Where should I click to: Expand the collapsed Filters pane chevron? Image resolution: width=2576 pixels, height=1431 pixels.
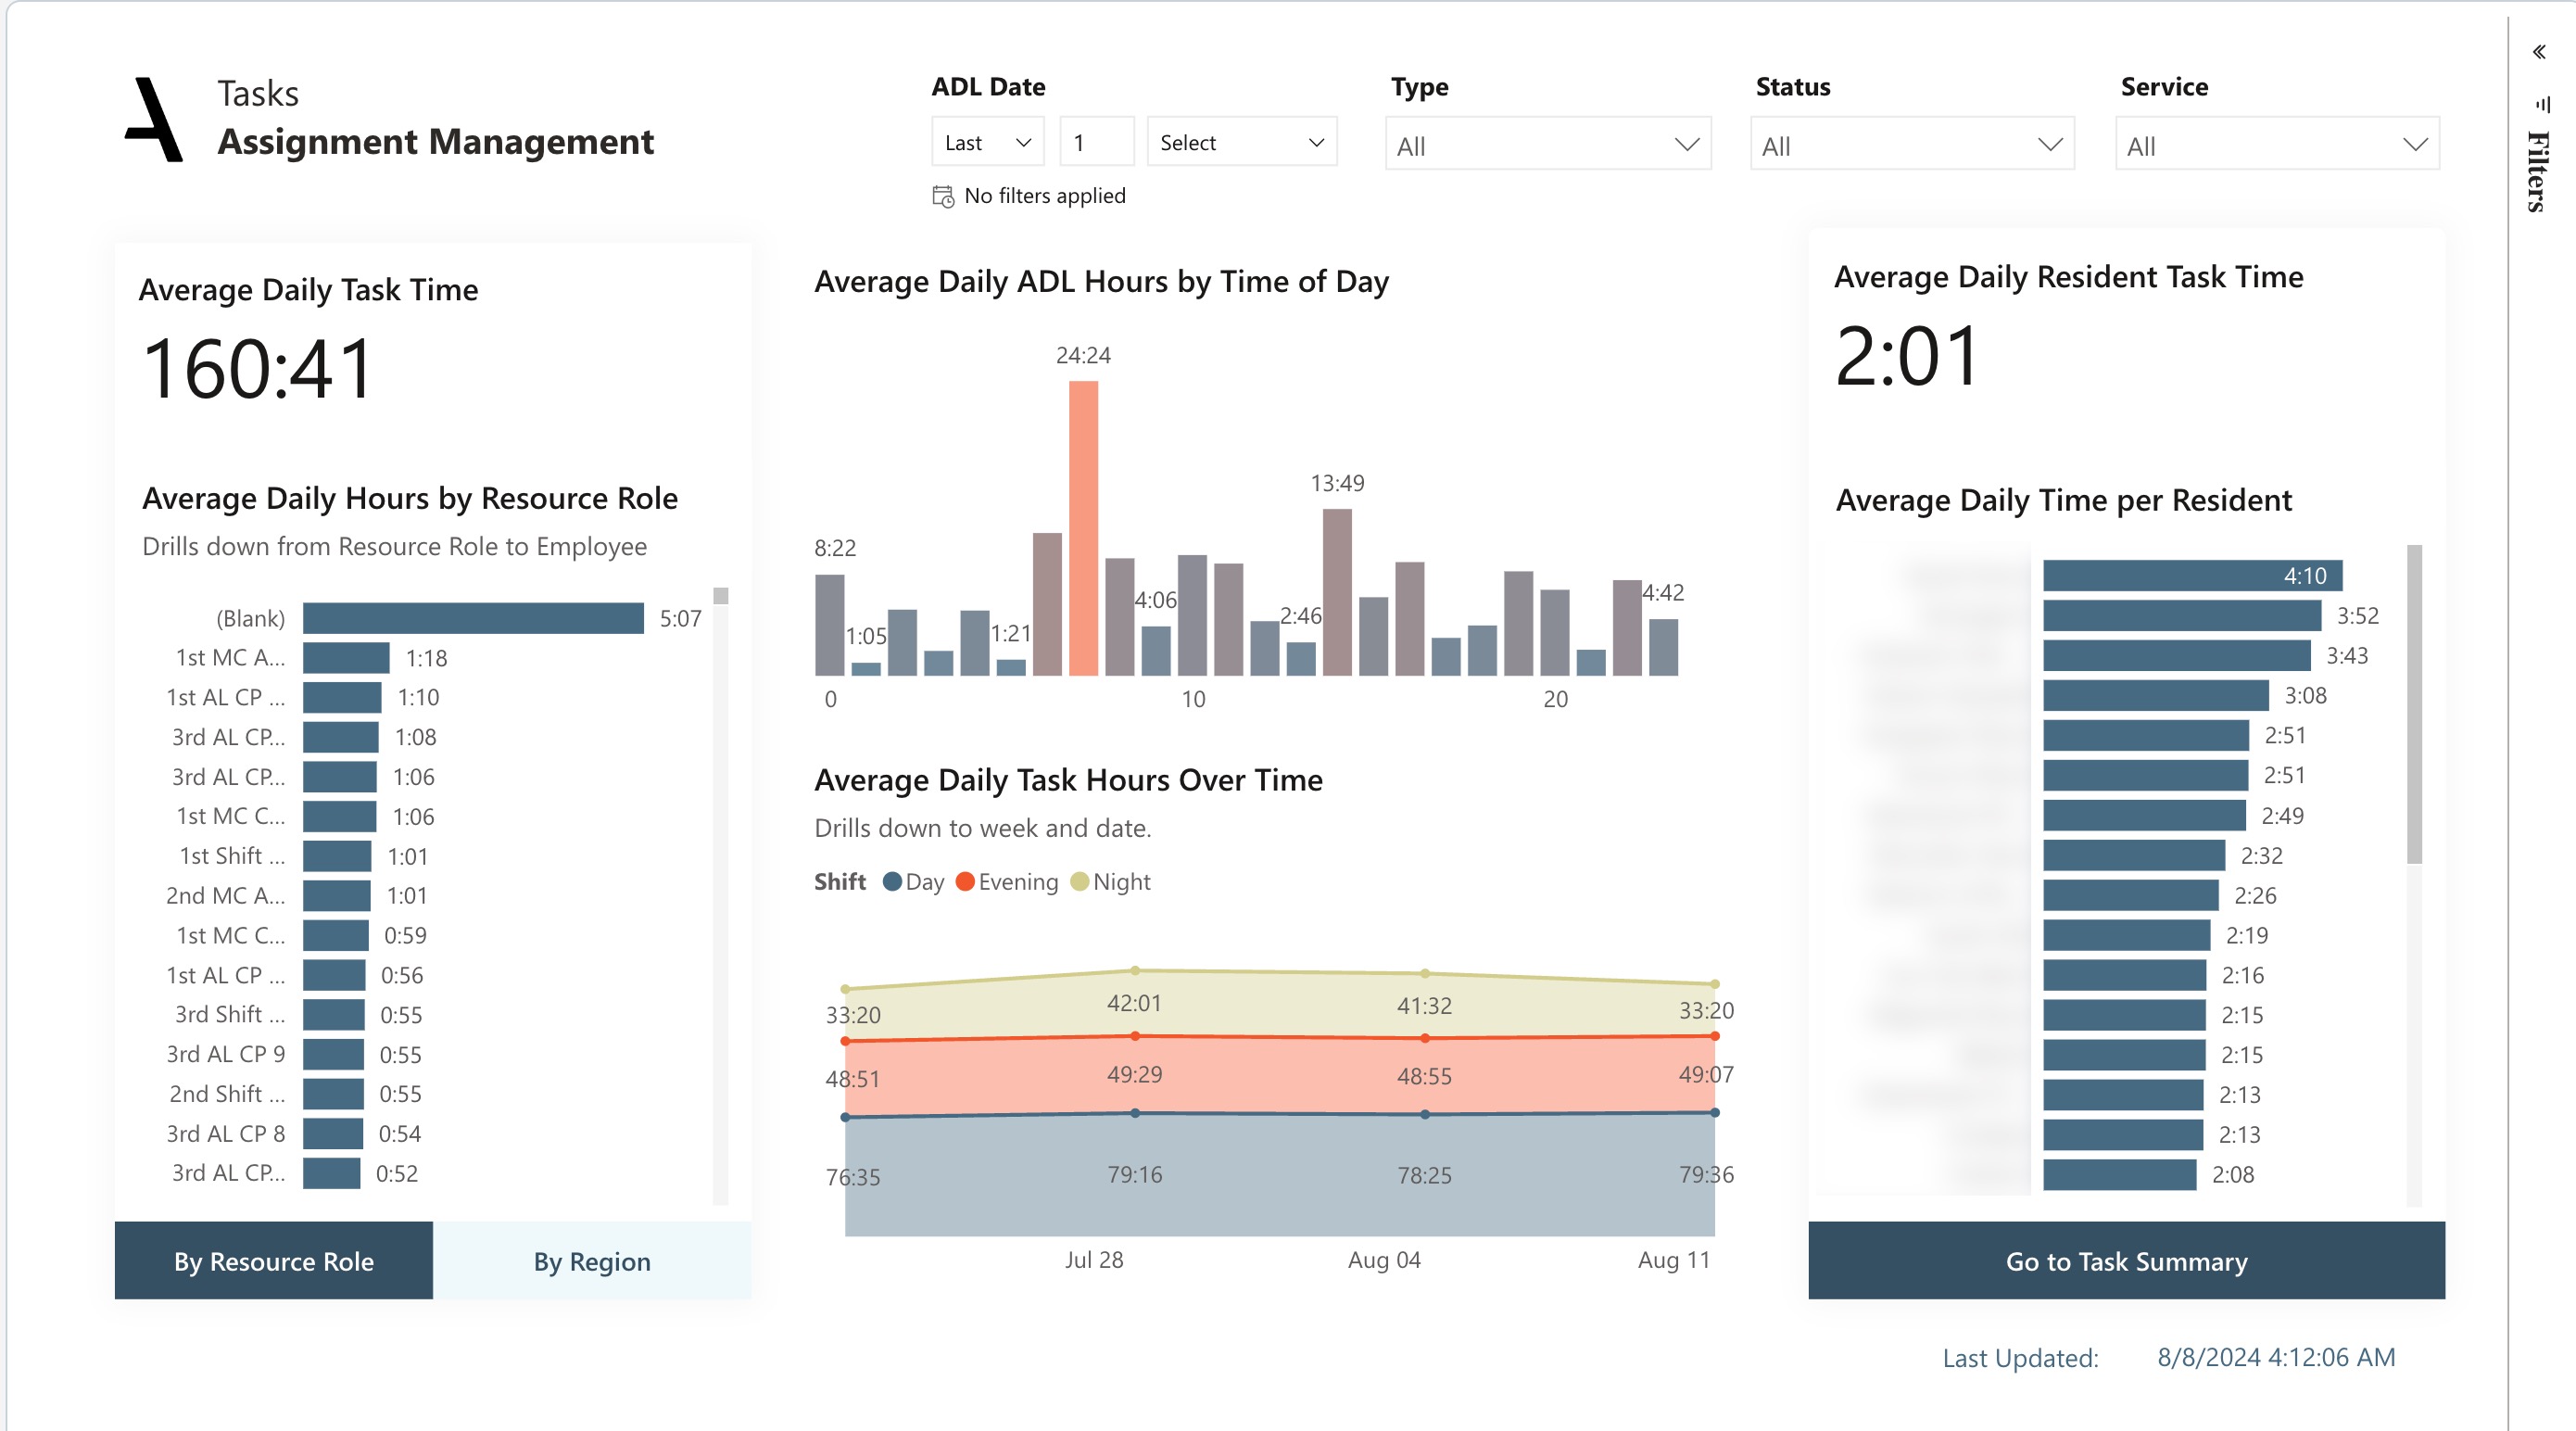[2538, 52]
